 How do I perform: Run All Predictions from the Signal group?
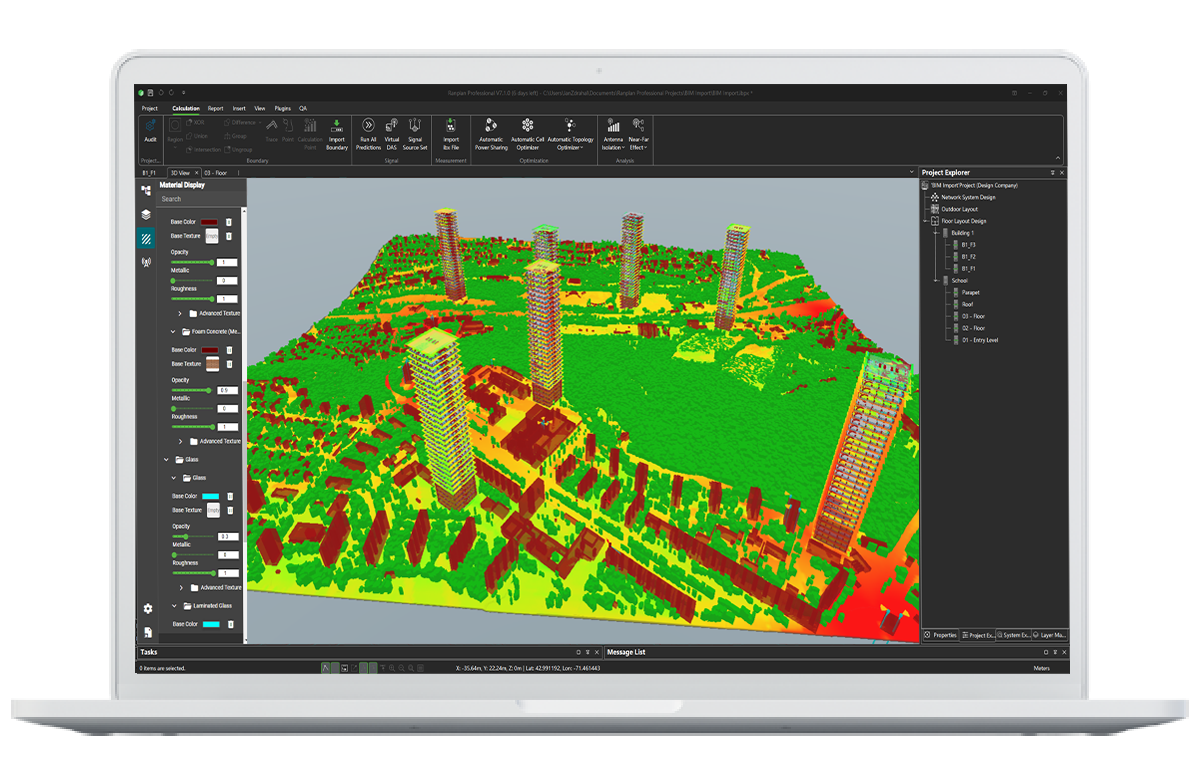pyautogui.click(x=368, y=134)
